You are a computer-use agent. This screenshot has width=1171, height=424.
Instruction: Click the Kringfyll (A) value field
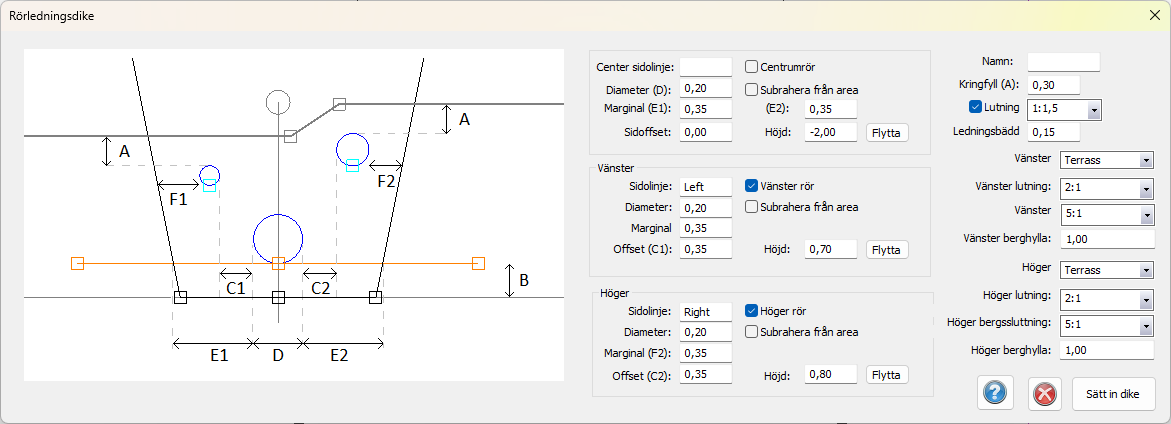(1053, 85)
